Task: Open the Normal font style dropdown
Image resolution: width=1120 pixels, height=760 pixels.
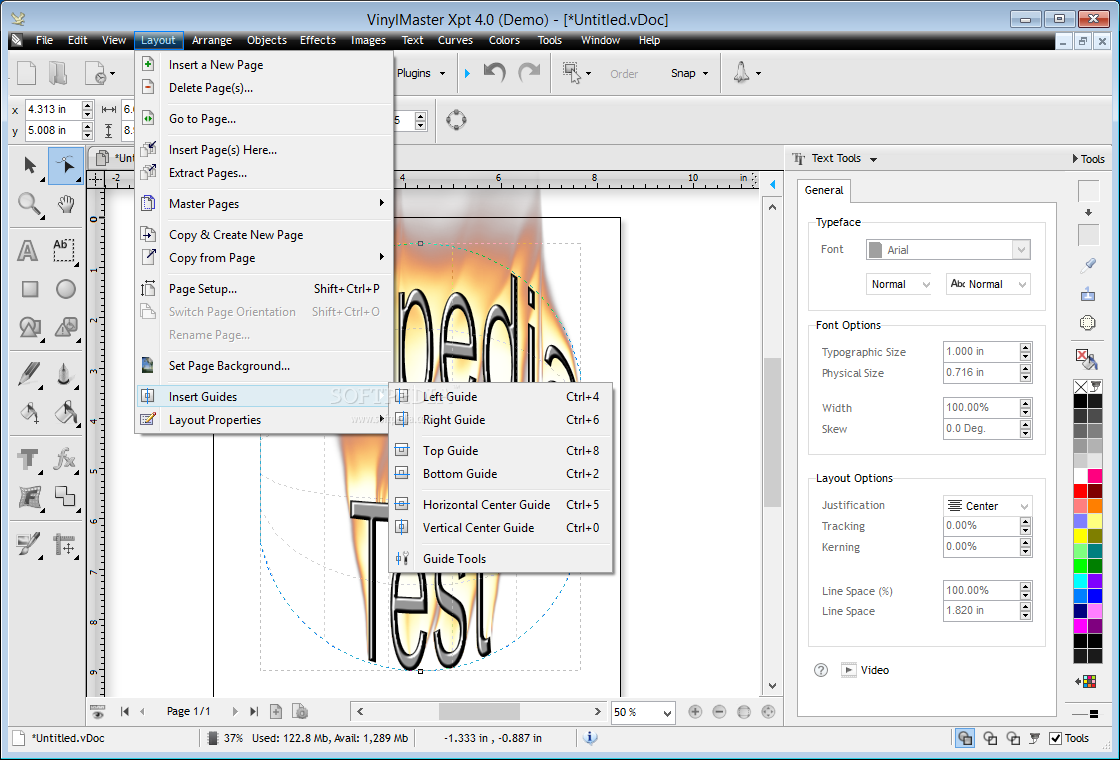Action: [899, 284]
